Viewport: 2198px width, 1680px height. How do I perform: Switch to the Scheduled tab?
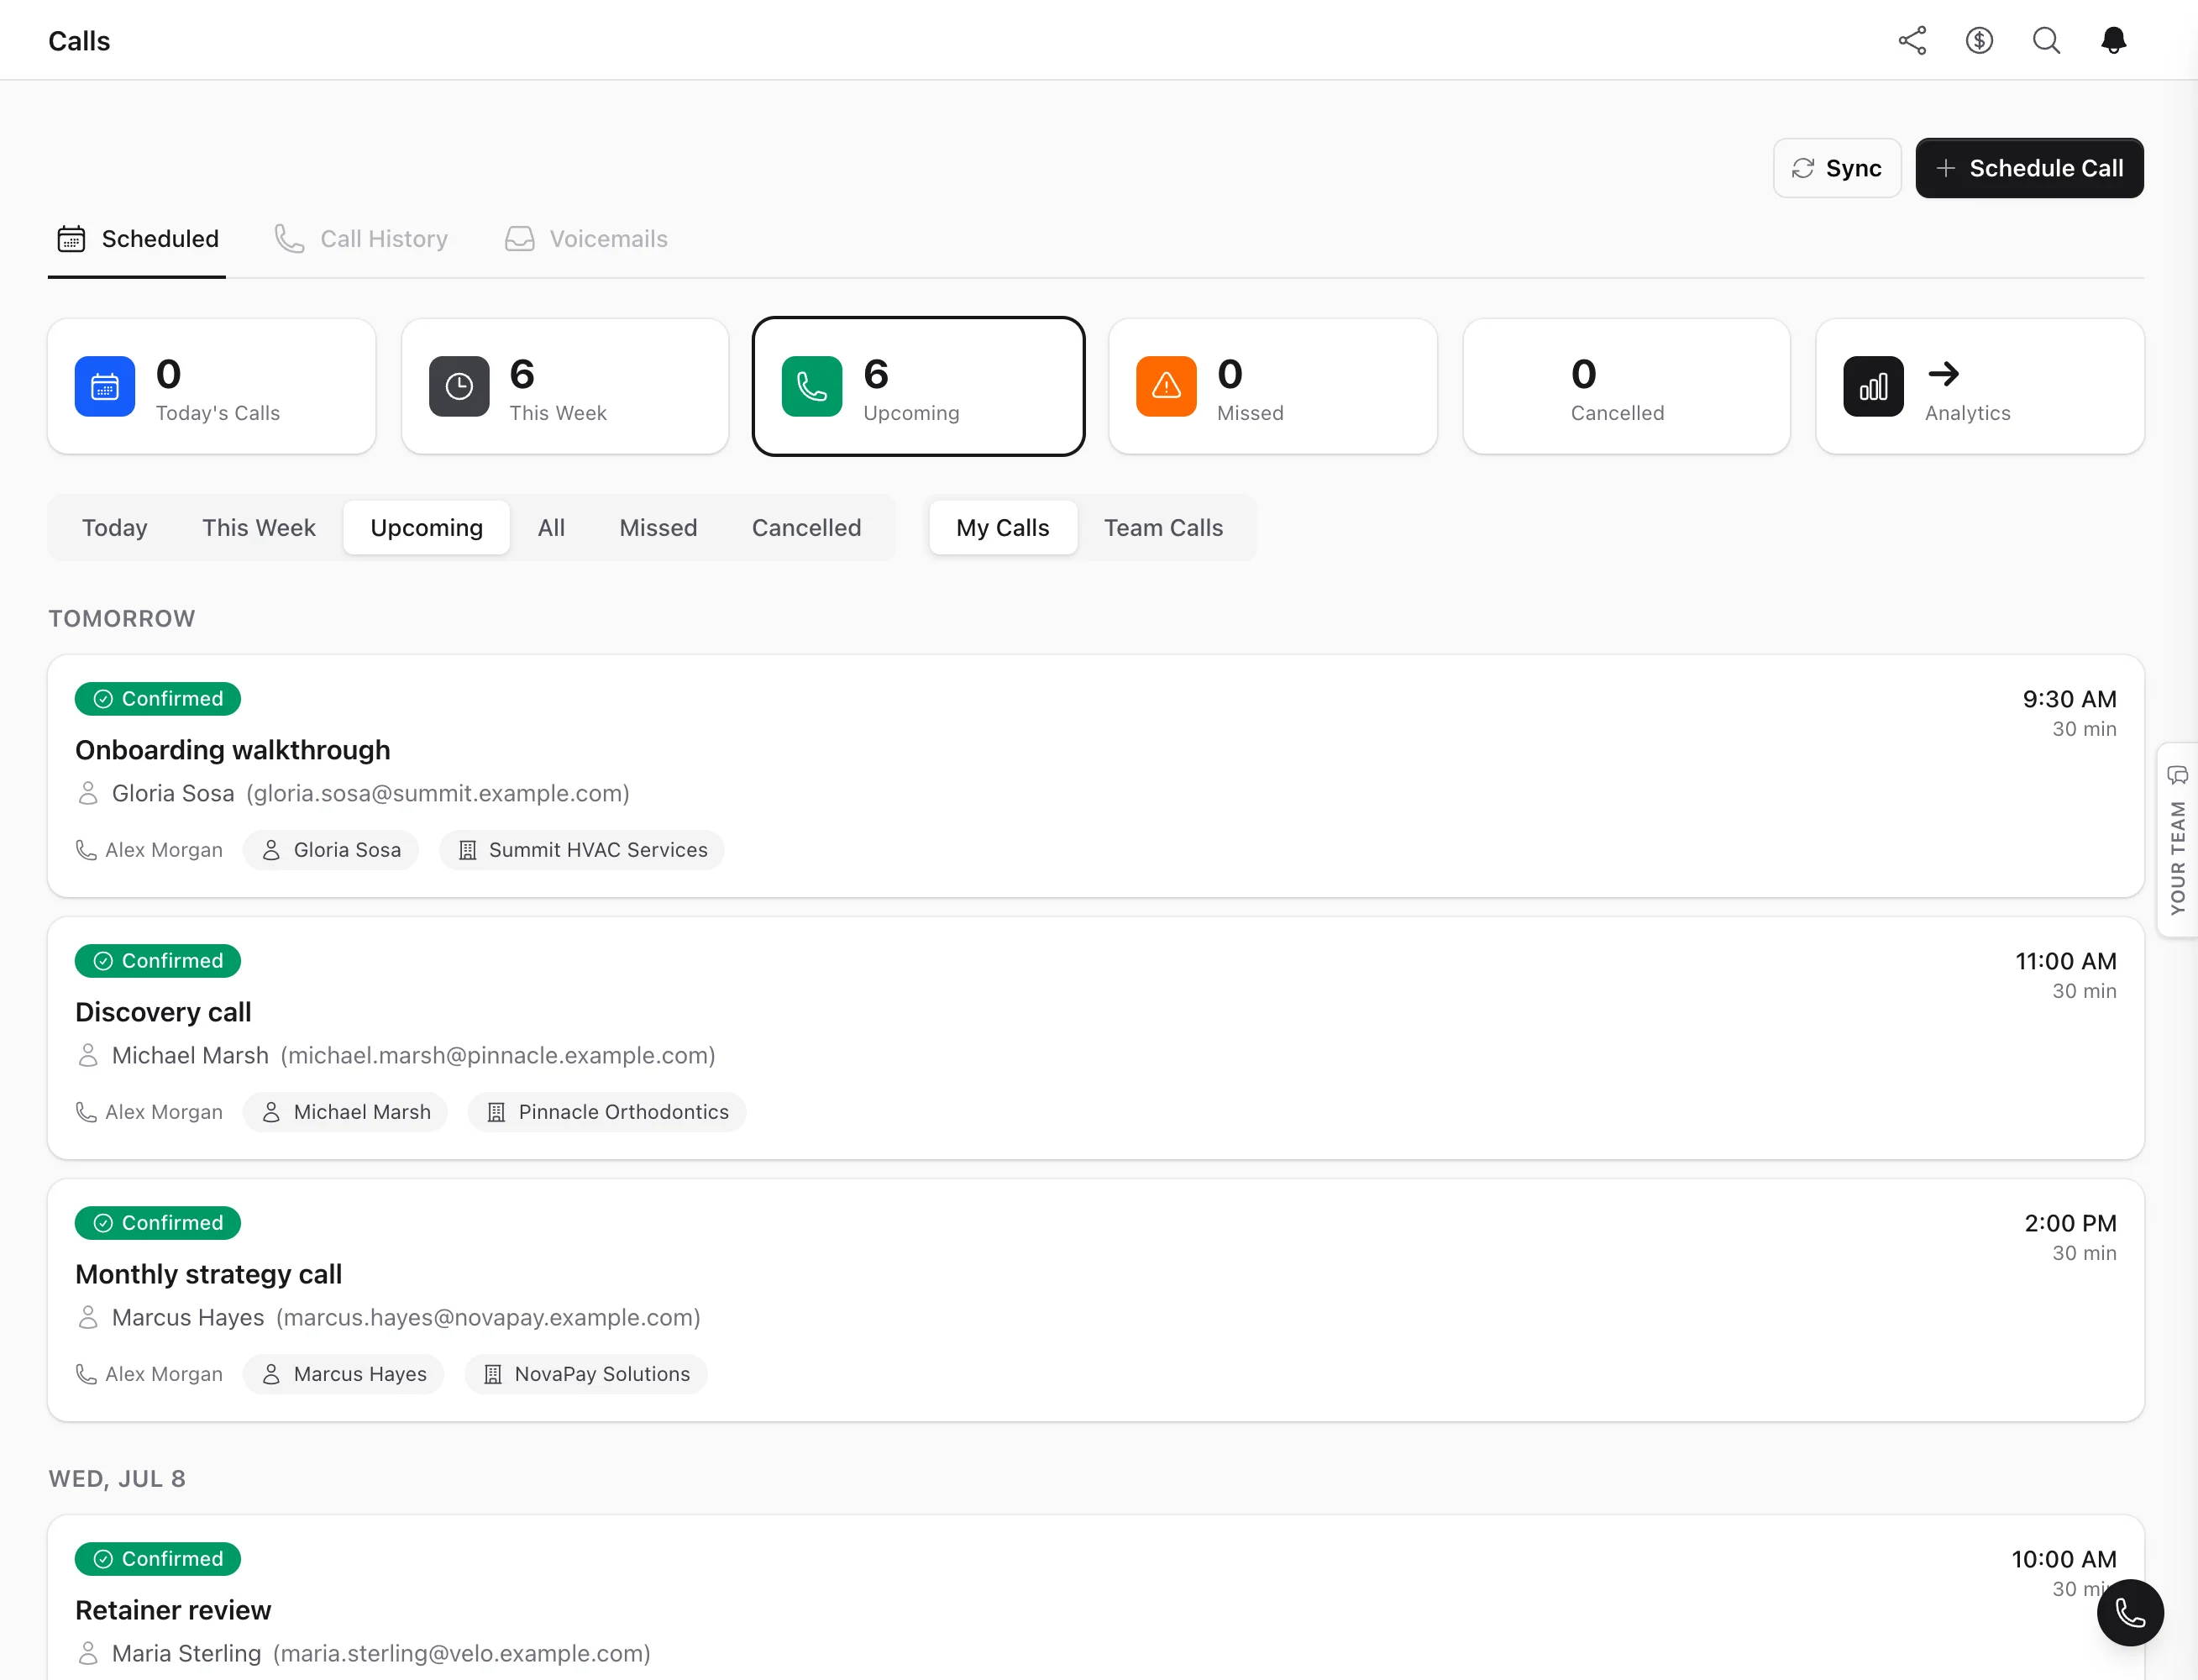[x=137, y=239]
